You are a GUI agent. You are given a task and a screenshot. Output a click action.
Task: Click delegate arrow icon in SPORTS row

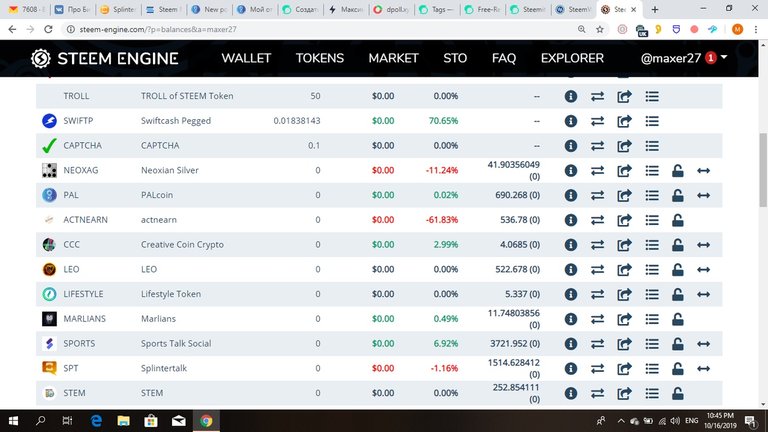click(x=703, y=344)
